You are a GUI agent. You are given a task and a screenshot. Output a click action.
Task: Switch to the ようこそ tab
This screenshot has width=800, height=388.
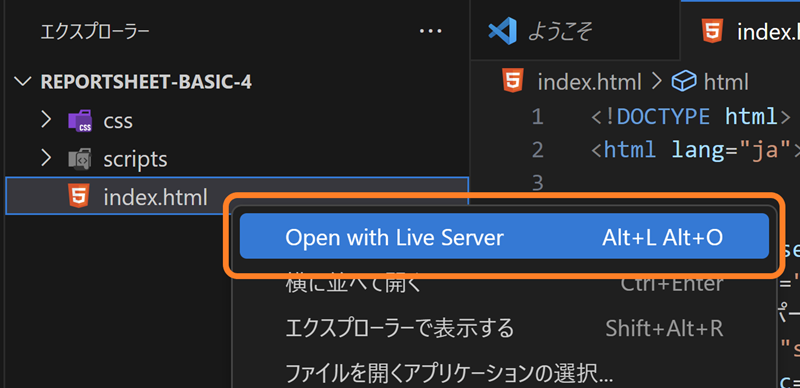tap(575, 31)
